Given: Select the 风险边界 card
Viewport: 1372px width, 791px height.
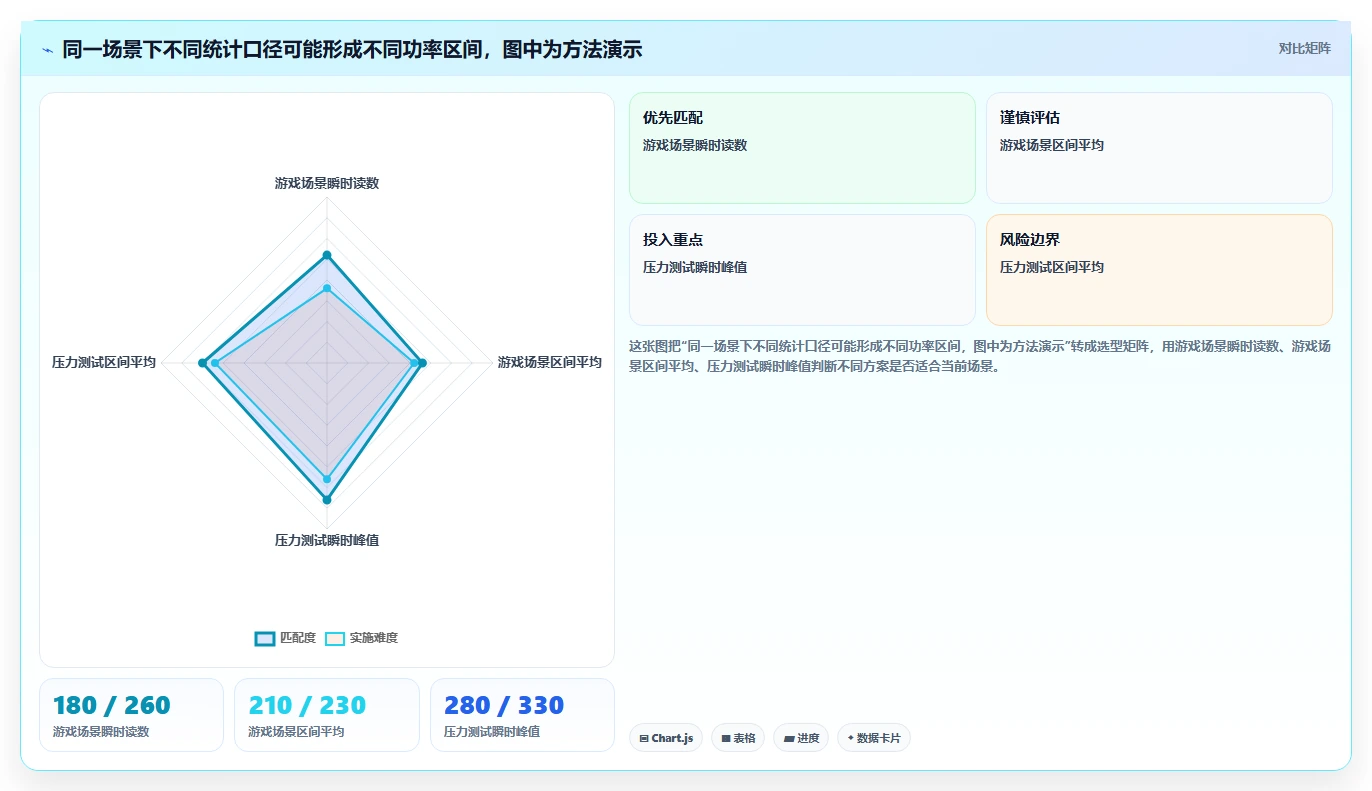Looking at the screenshot, I should point(1159,270).
